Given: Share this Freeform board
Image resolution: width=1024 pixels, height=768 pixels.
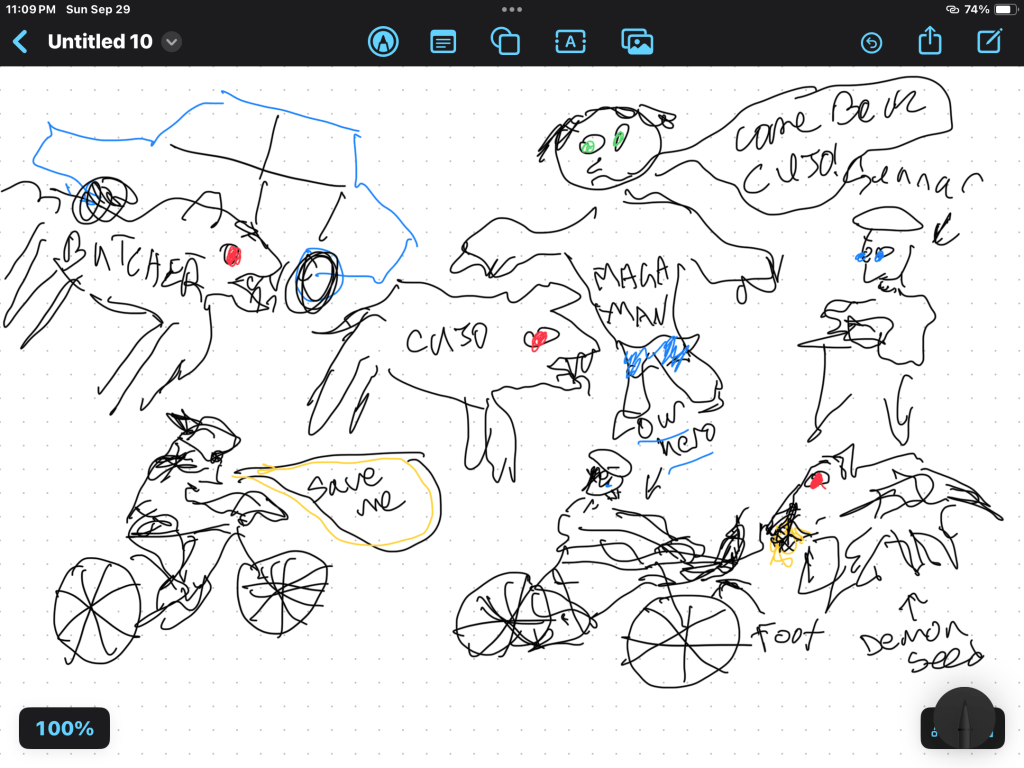Looking at the screenshot, I should click(x=930, y=42).
